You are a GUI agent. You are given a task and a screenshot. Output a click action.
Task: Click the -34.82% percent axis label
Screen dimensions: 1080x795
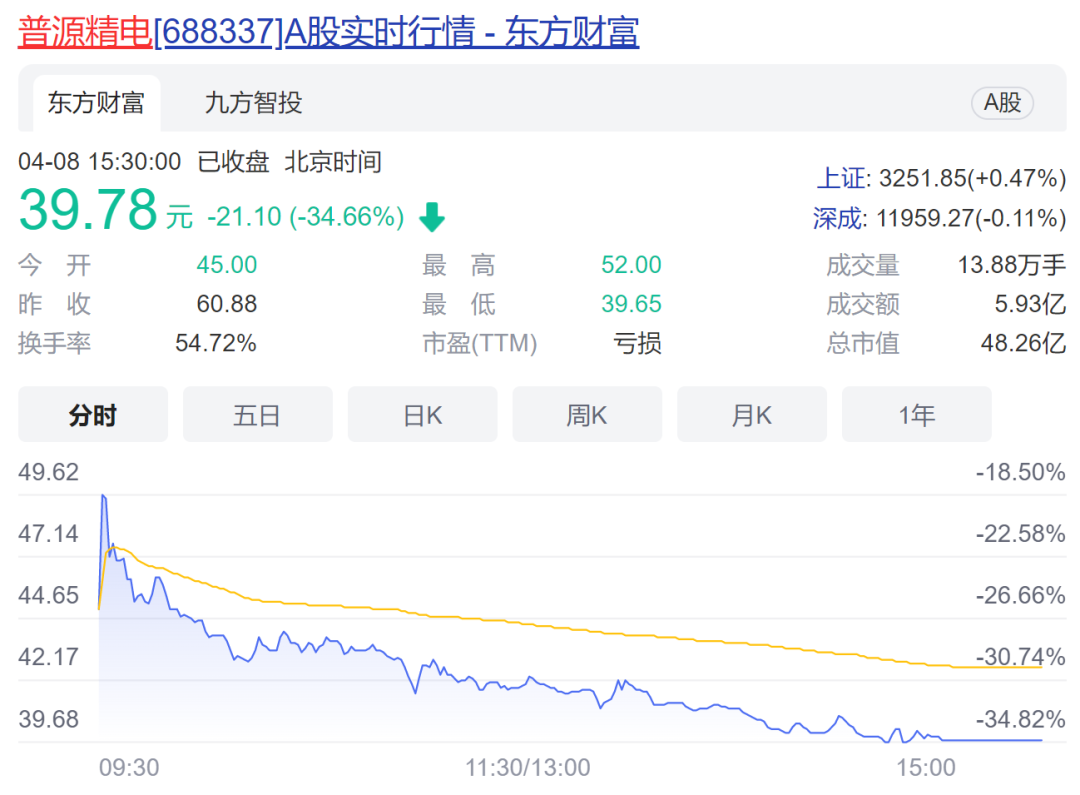coord(1021,719)
